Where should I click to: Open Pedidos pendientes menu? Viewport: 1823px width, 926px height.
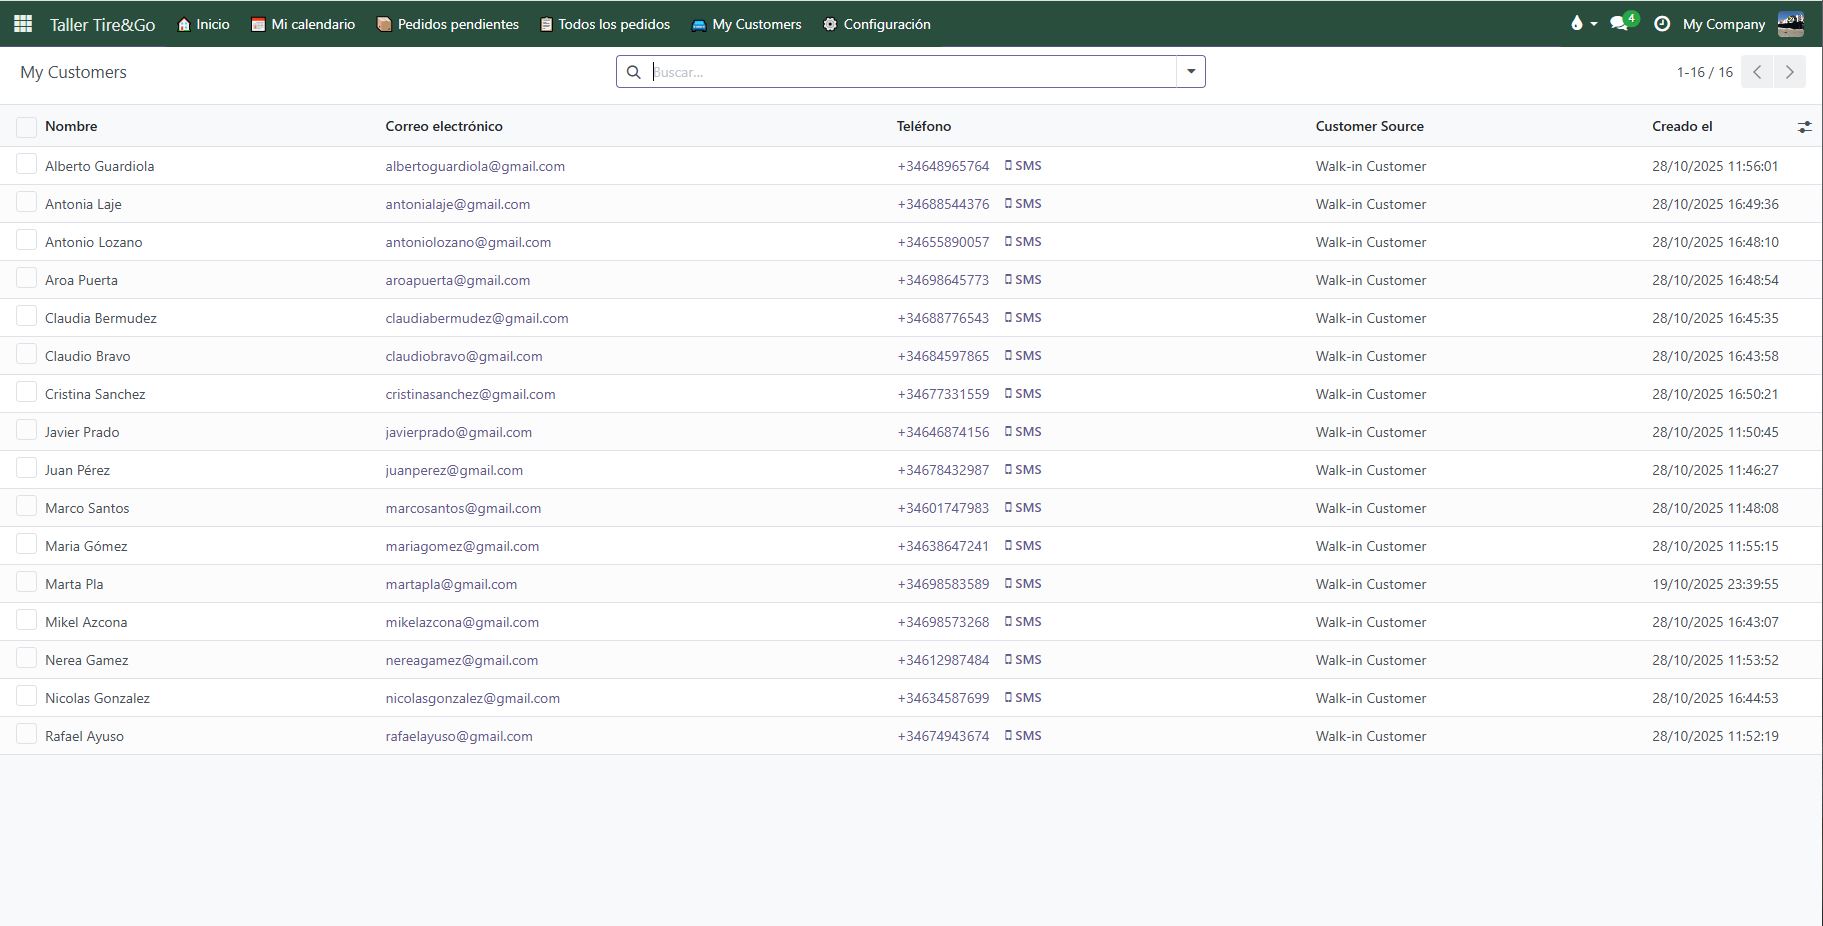point(447,24)
